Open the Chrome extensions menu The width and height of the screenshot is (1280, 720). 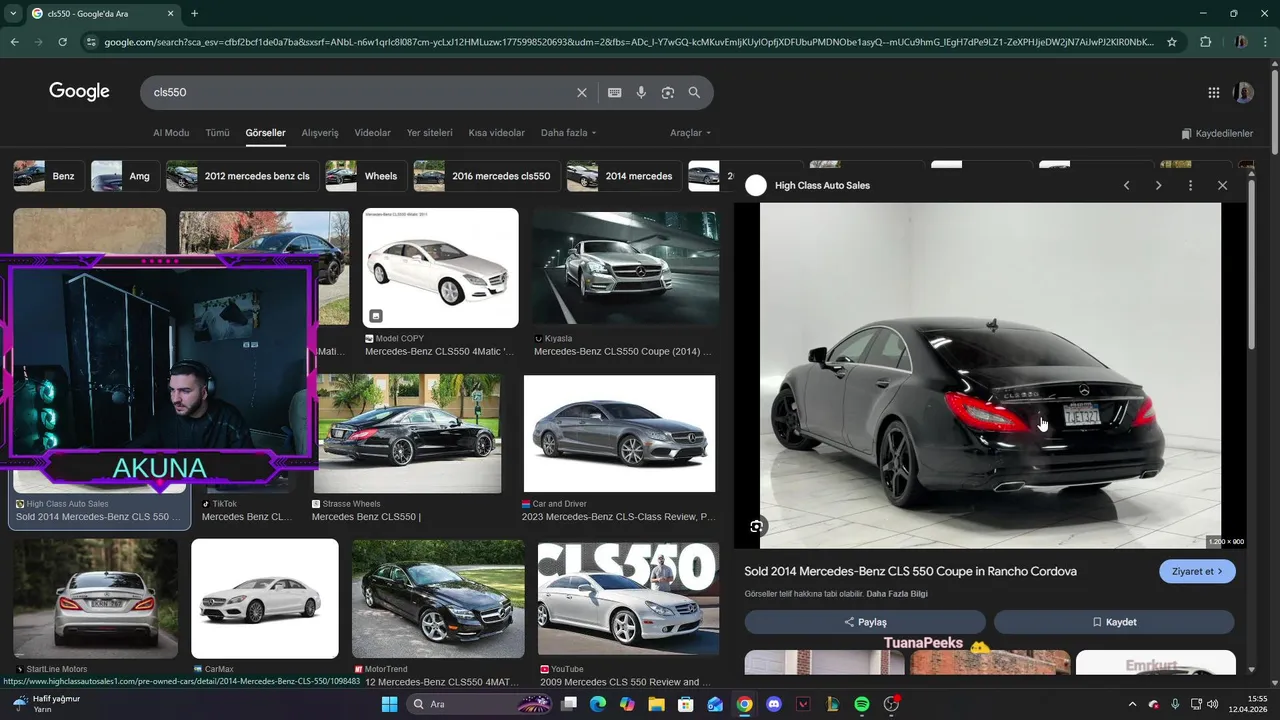[x=1205, y=42]
